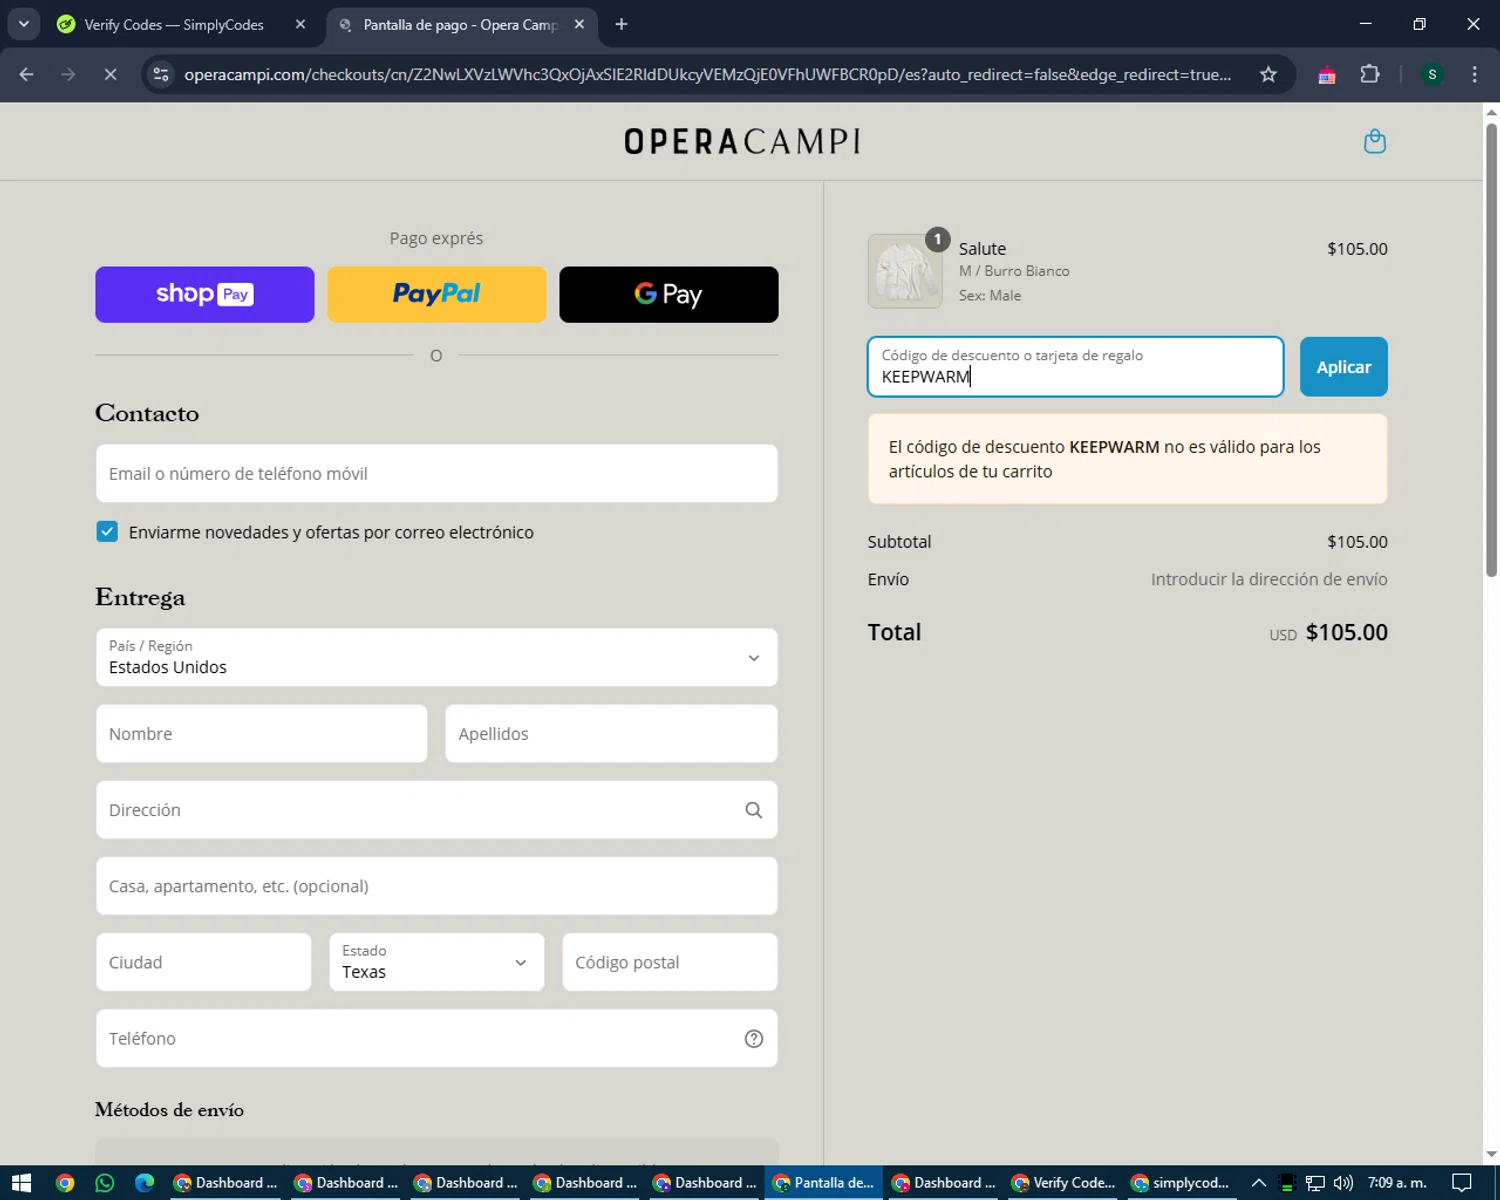Open the tab search dropdown arrow
This screenshot has width=1500, height=1200.
[x=24, y=24]
